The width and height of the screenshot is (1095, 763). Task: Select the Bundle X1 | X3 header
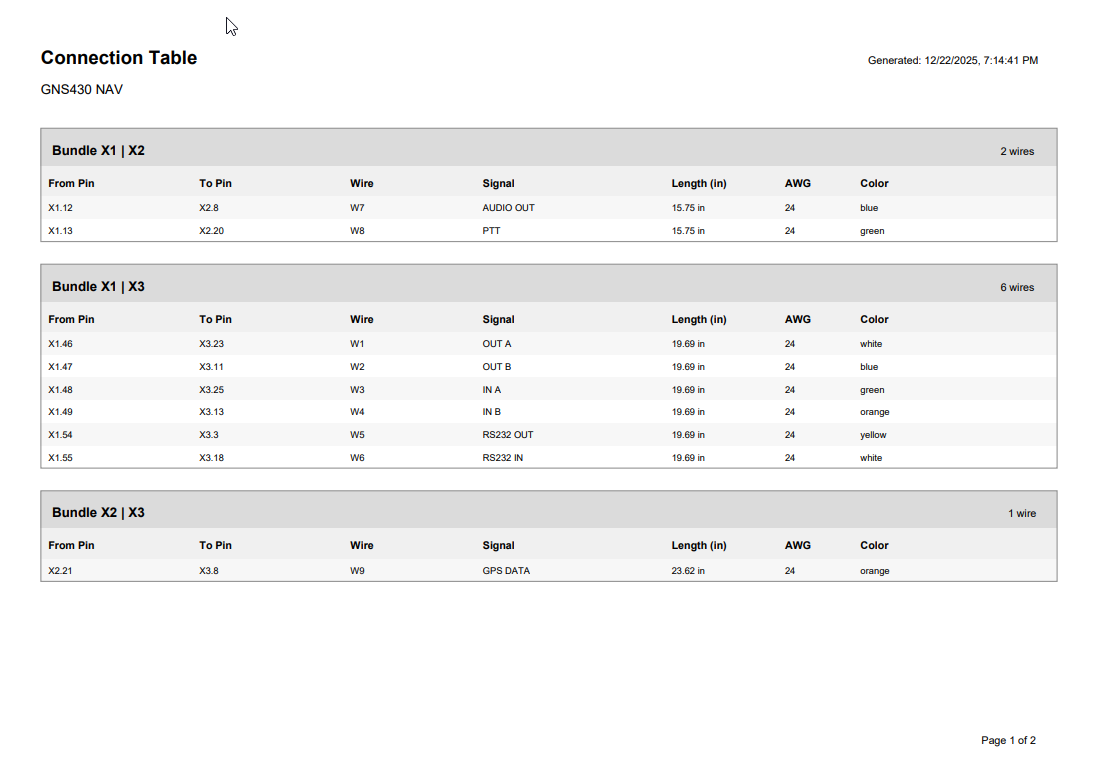[x=97, y=286]
